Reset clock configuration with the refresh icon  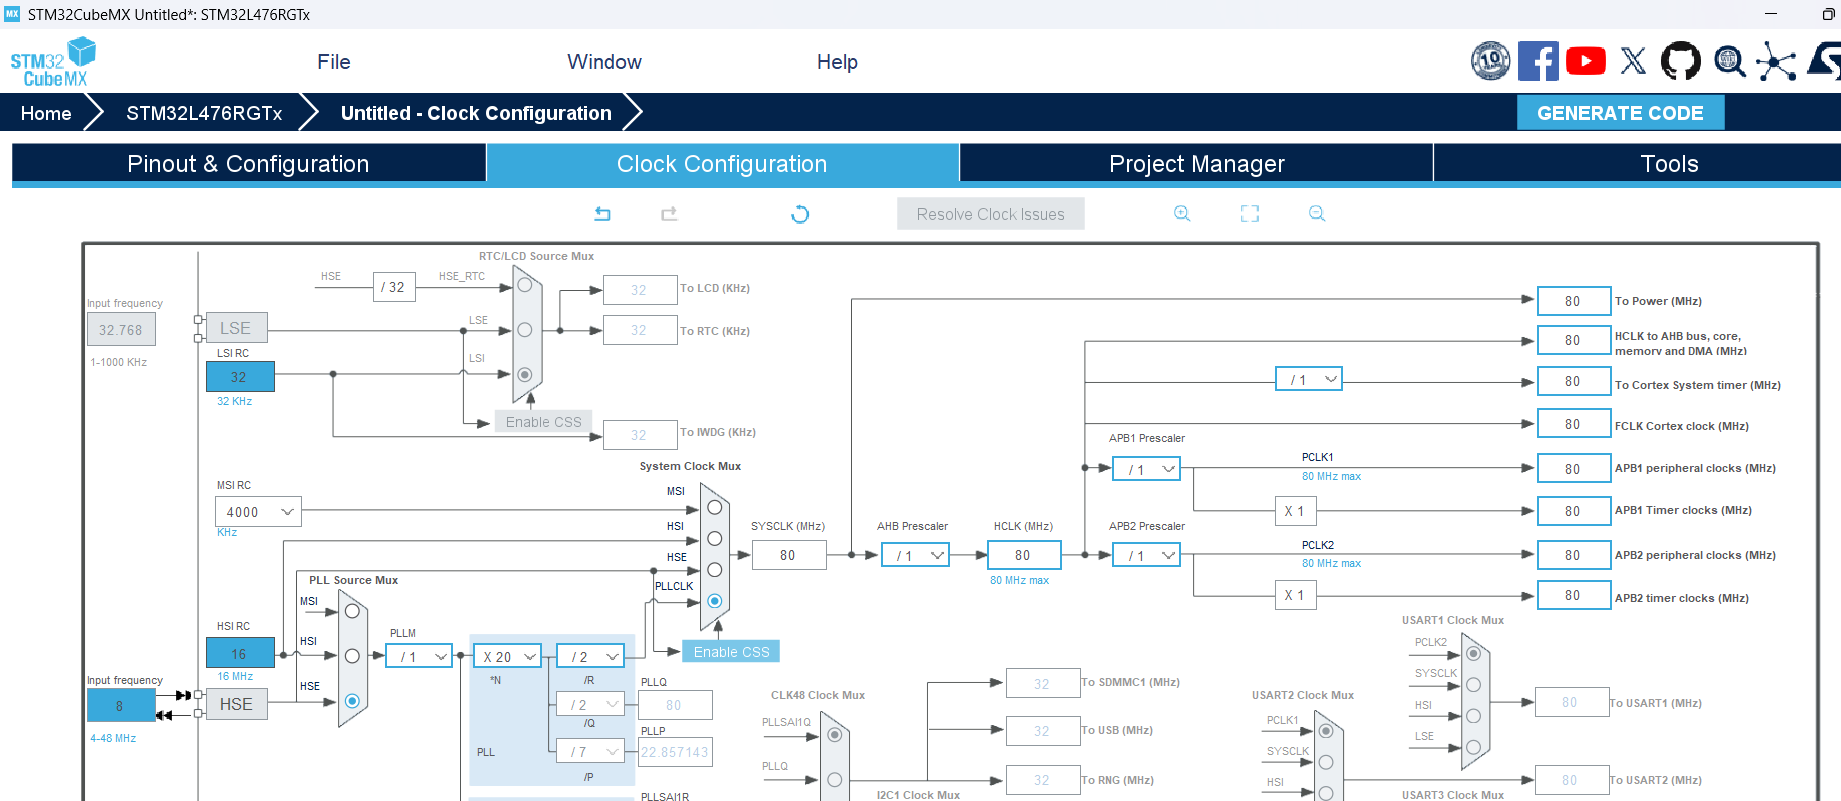pos(800,214)
